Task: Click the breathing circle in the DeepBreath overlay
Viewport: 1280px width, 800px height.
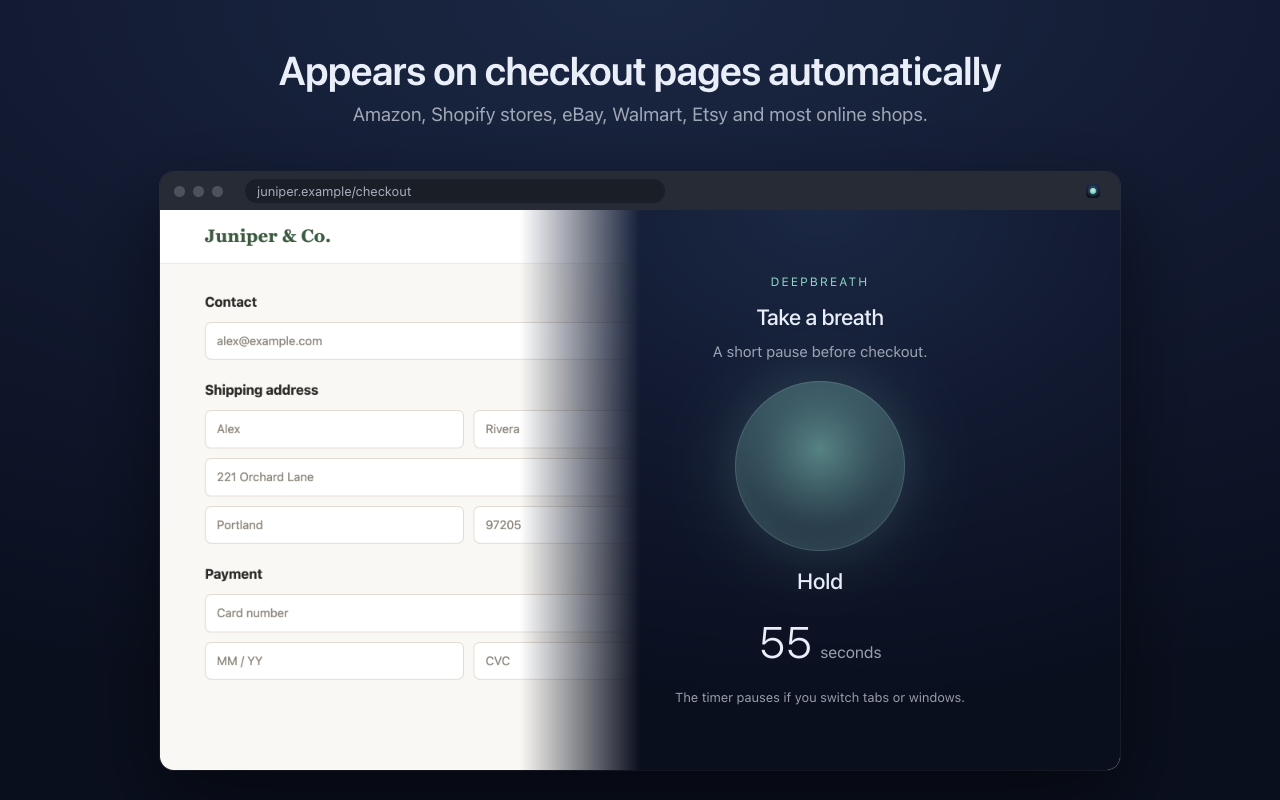Action: click(x=820, y=466)
